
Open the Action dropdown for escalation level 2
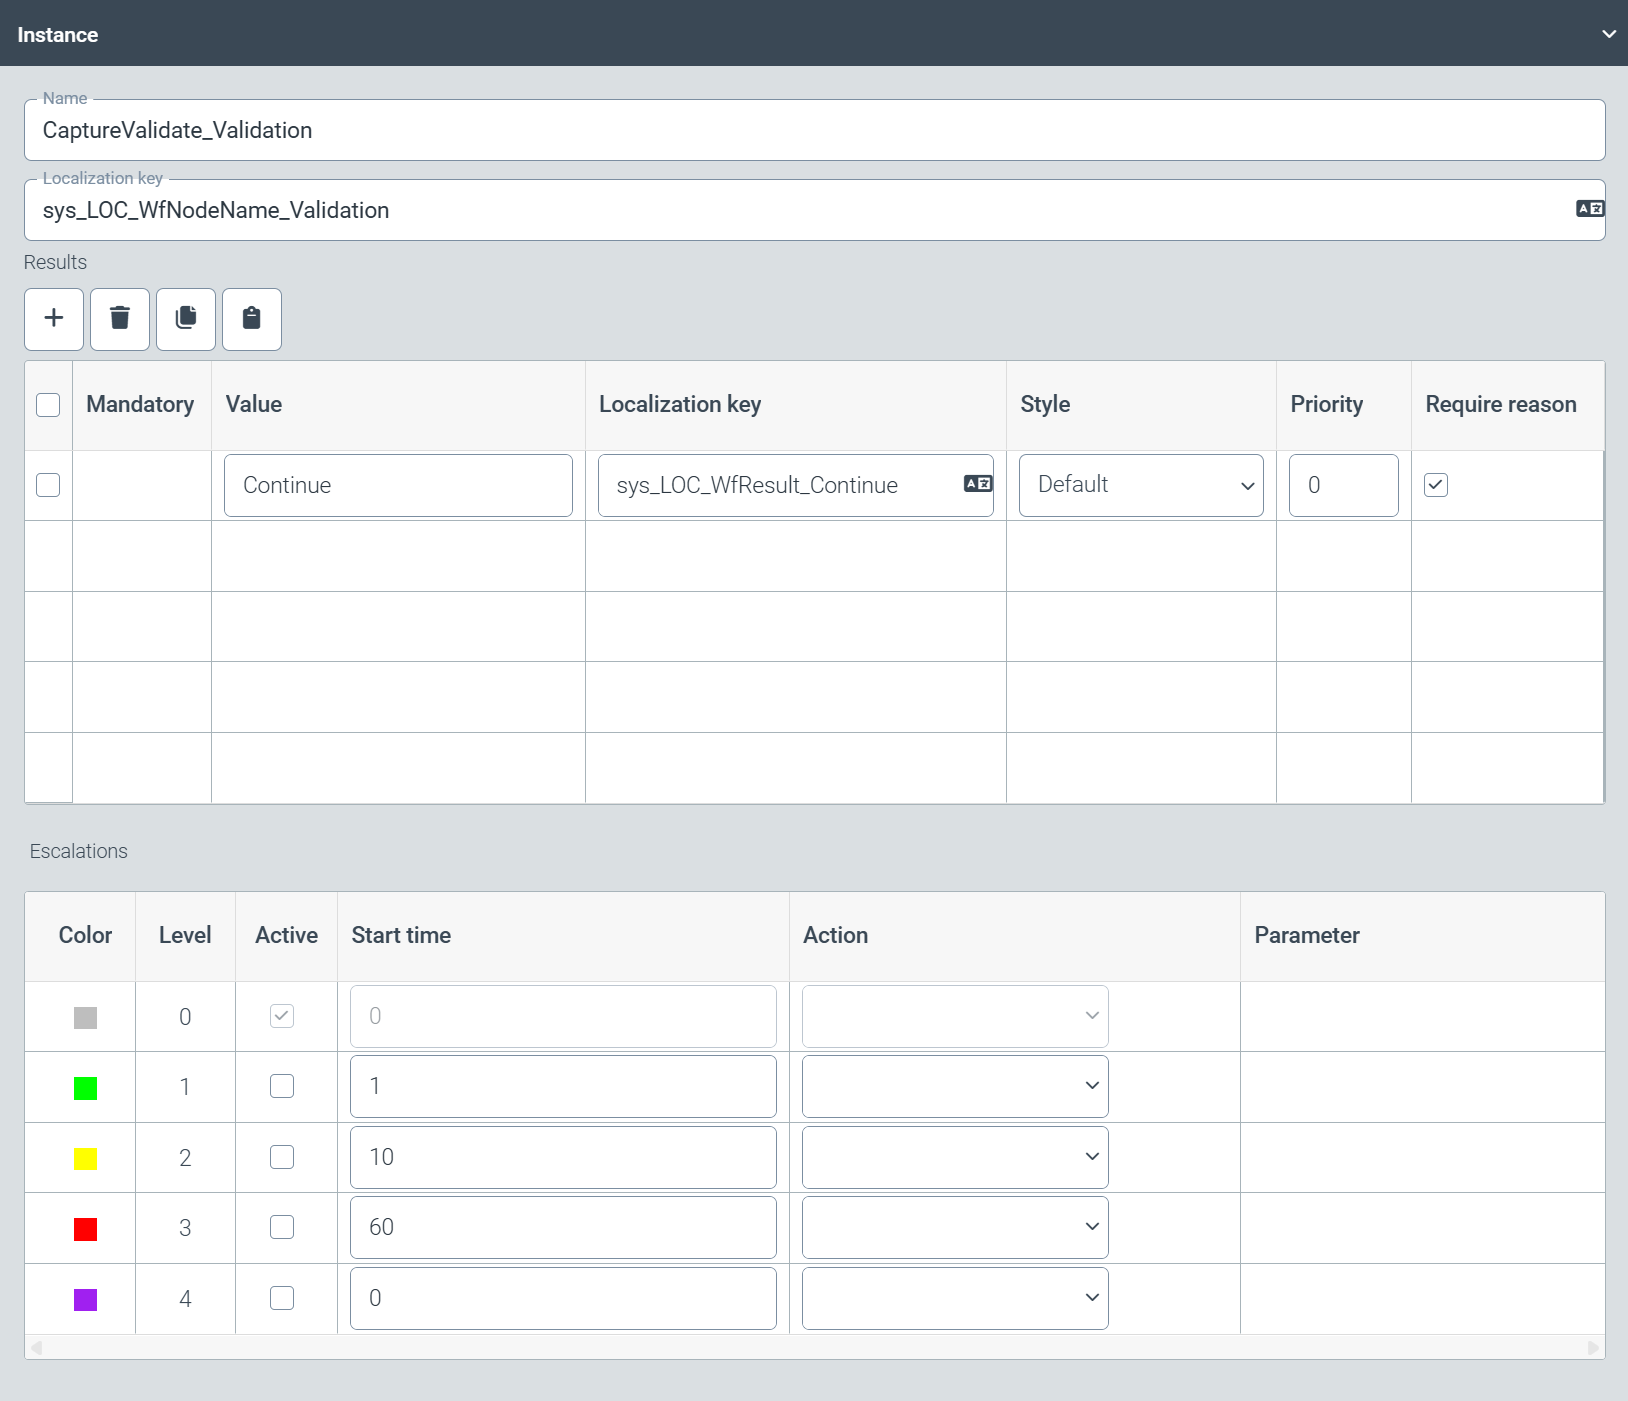[x=953, y=1156]
